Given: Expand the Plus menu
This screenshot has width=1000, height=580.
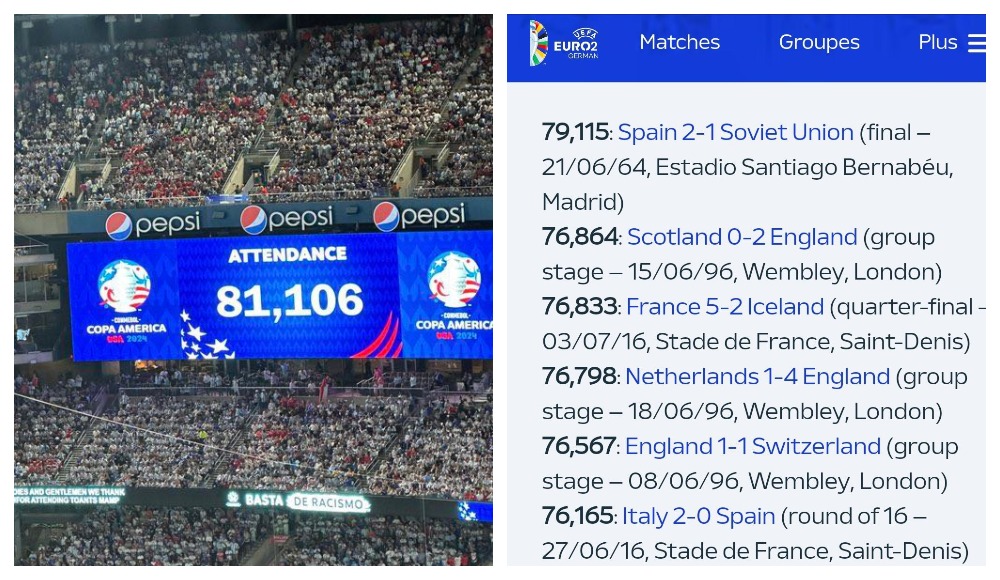Looking at the screenshot, I should [938, 42].
